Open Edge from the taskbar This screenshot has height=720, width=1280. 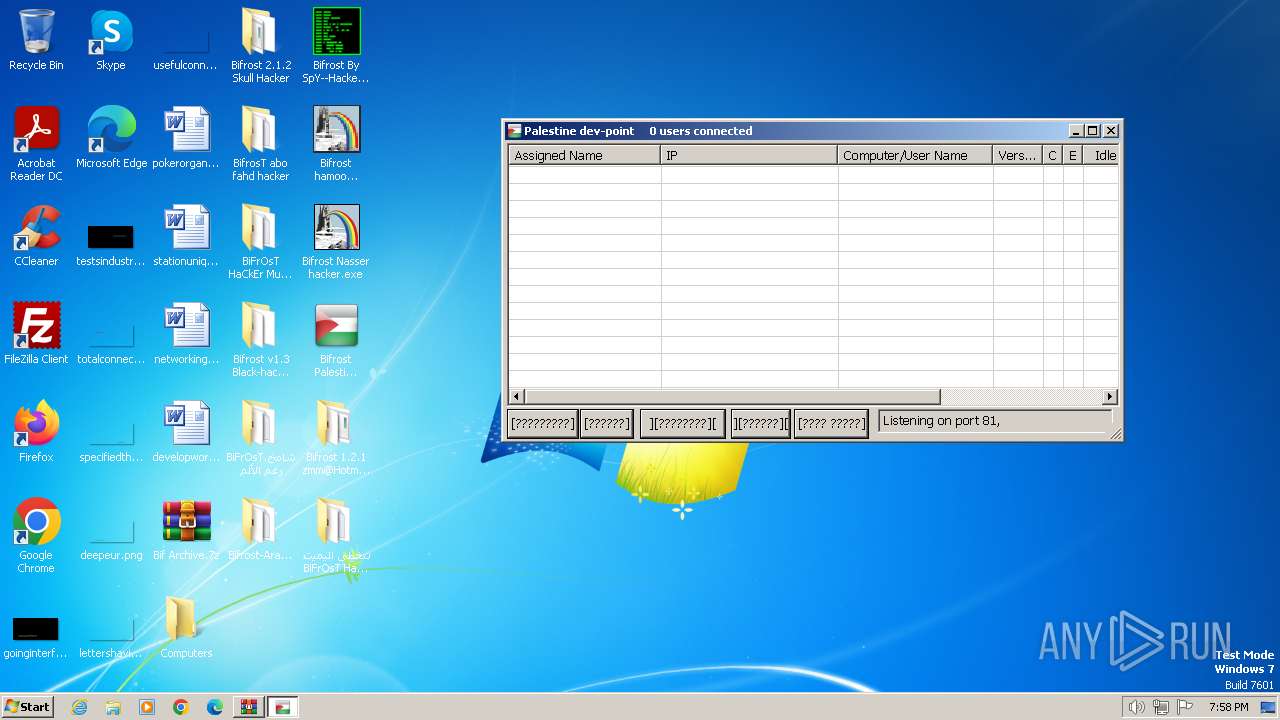point(215,707)
